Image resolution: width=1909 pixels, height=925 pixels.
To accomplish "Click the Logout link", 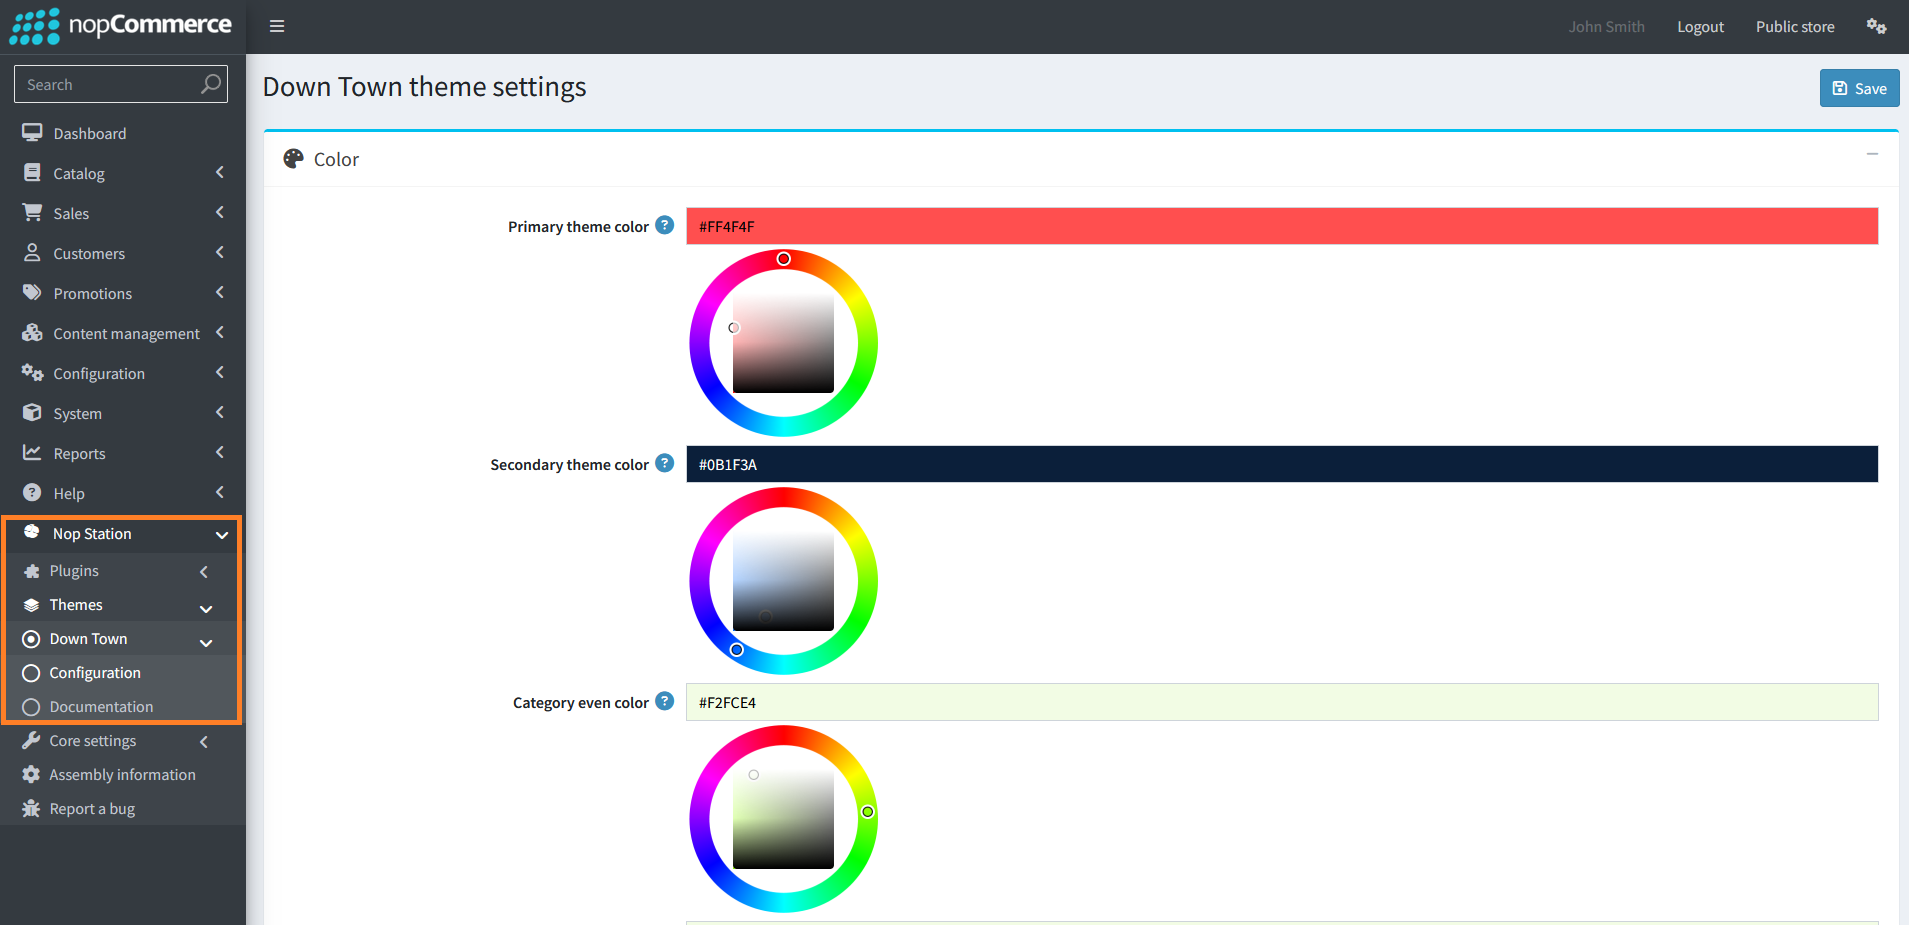I will (x=1700, y=27).
